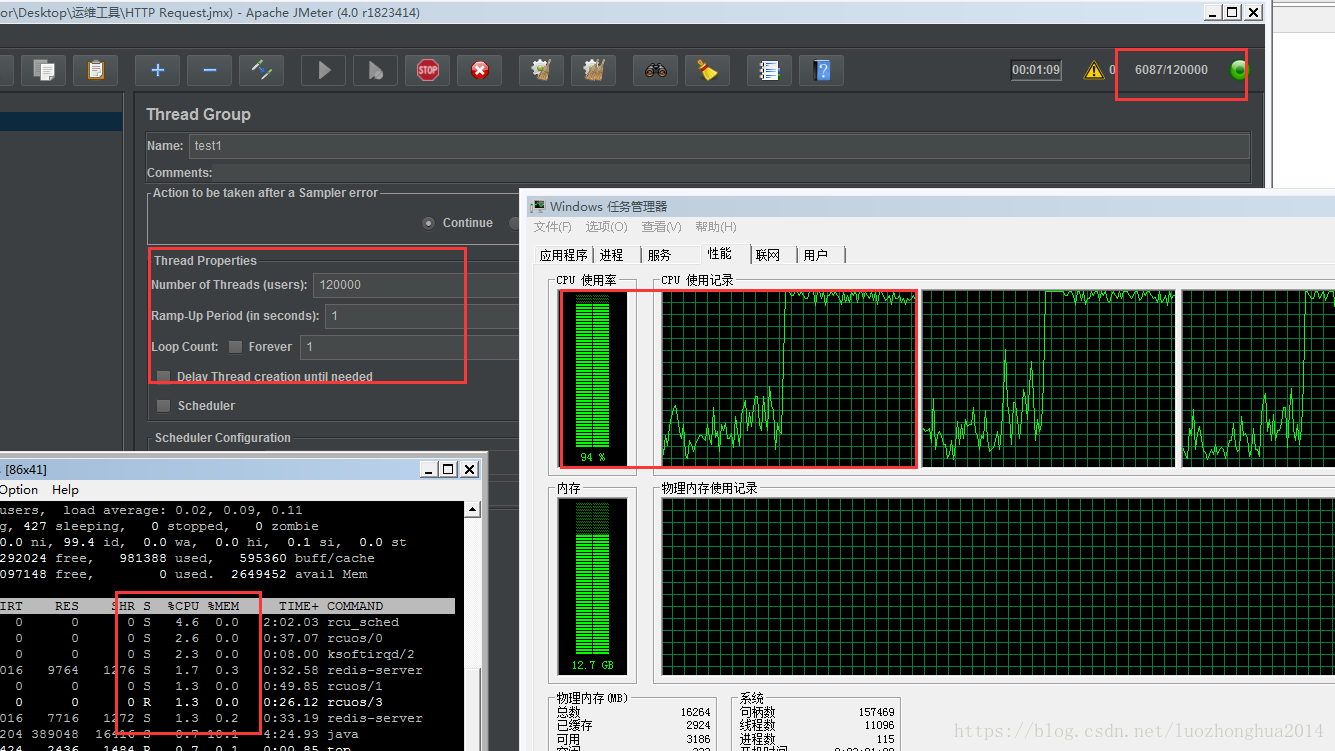
Task: Open the 选项(O) menu in Task Manager
Action: [x=607, y=227]
